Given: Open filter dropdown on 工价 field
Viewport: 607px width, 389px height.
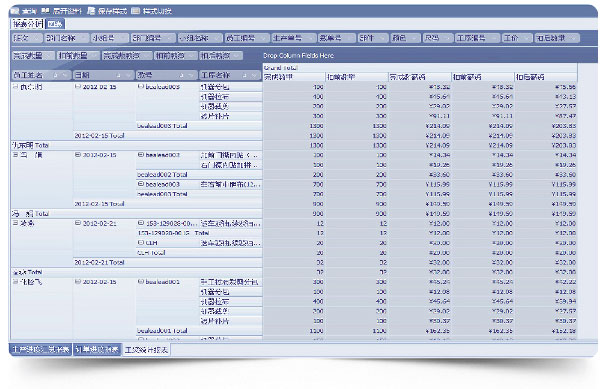Looking at the screenshot, I should (526, 38).
